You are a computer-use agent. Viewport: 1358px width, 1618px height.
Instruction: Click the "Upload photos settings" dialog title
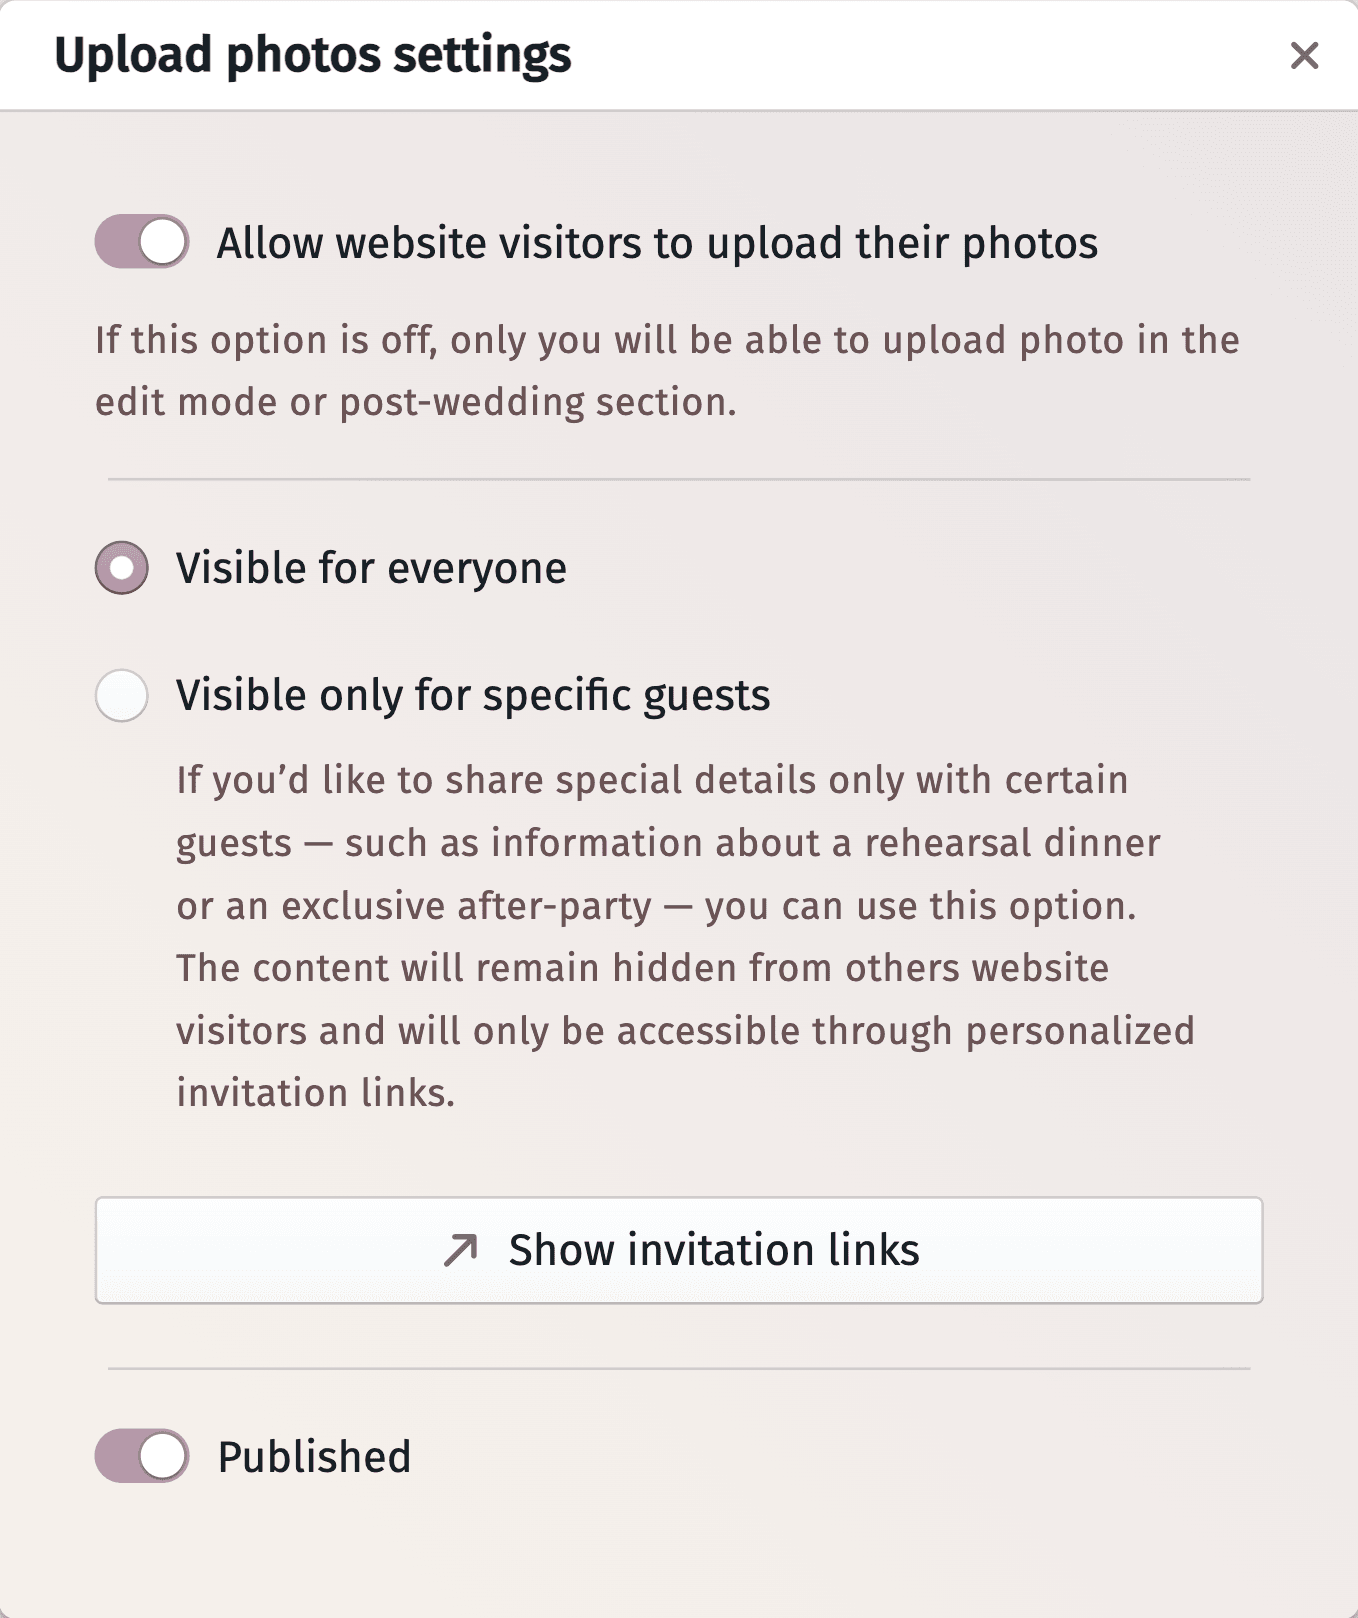coord(313,55)
